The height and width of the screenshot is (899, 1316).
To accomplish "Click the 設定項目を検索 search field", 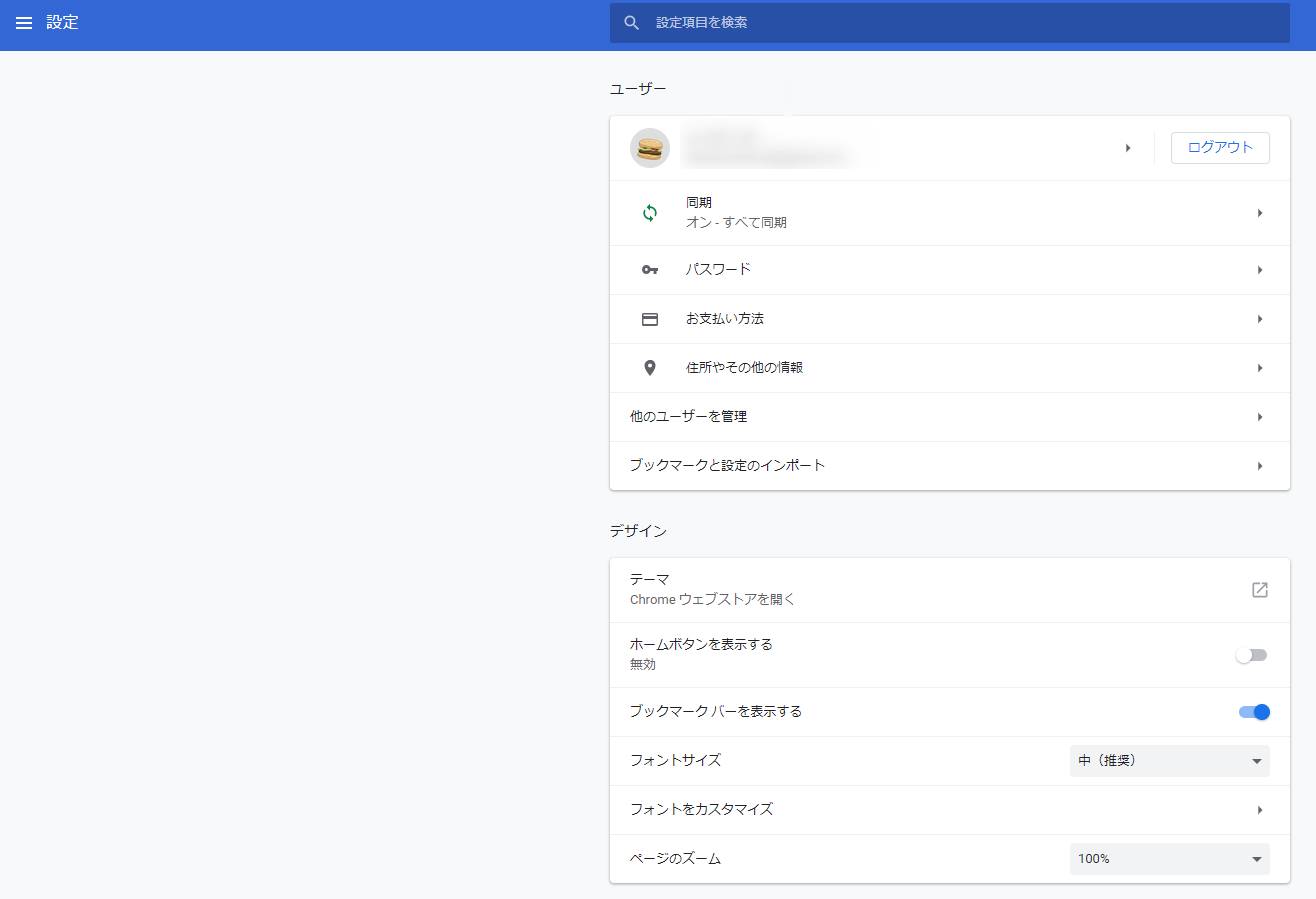I will pos(960,23).
